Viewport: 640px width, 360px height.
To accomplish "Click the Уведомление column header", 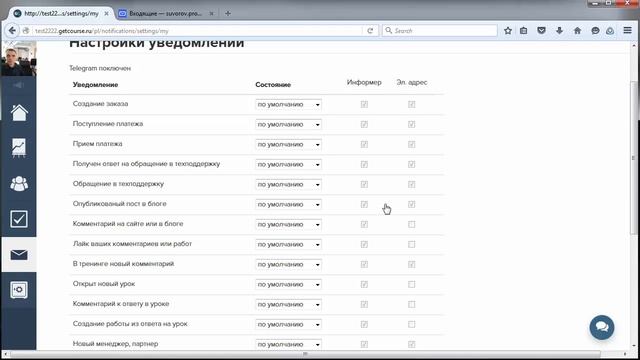I will [x=96, y=85].
